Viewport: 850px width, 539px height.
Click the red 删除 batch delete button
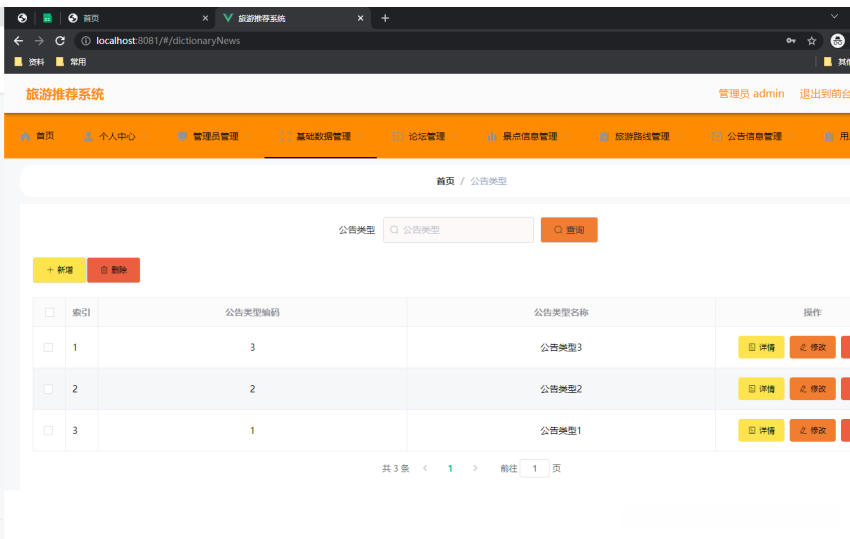(113, 270)
